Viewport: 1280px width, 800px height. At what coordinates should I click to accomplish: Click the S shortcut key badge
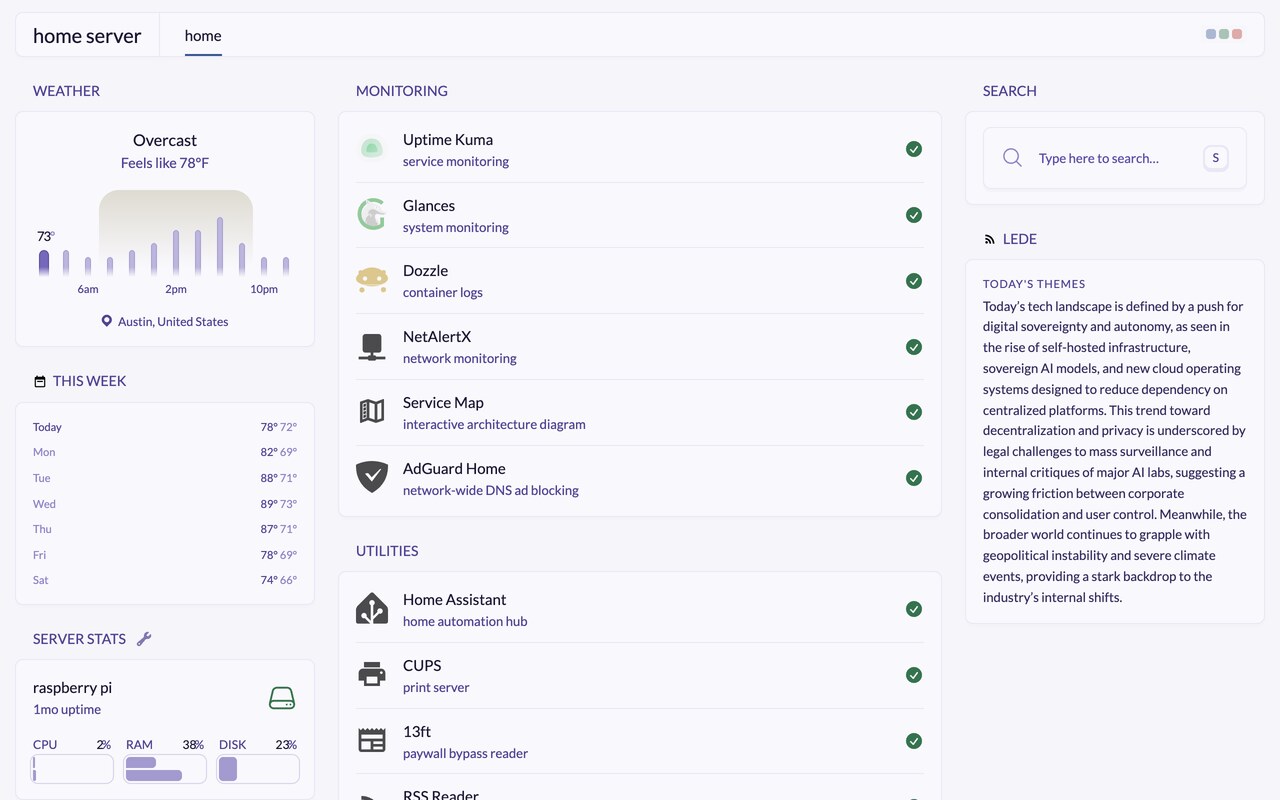click(x=1216, y=158)
